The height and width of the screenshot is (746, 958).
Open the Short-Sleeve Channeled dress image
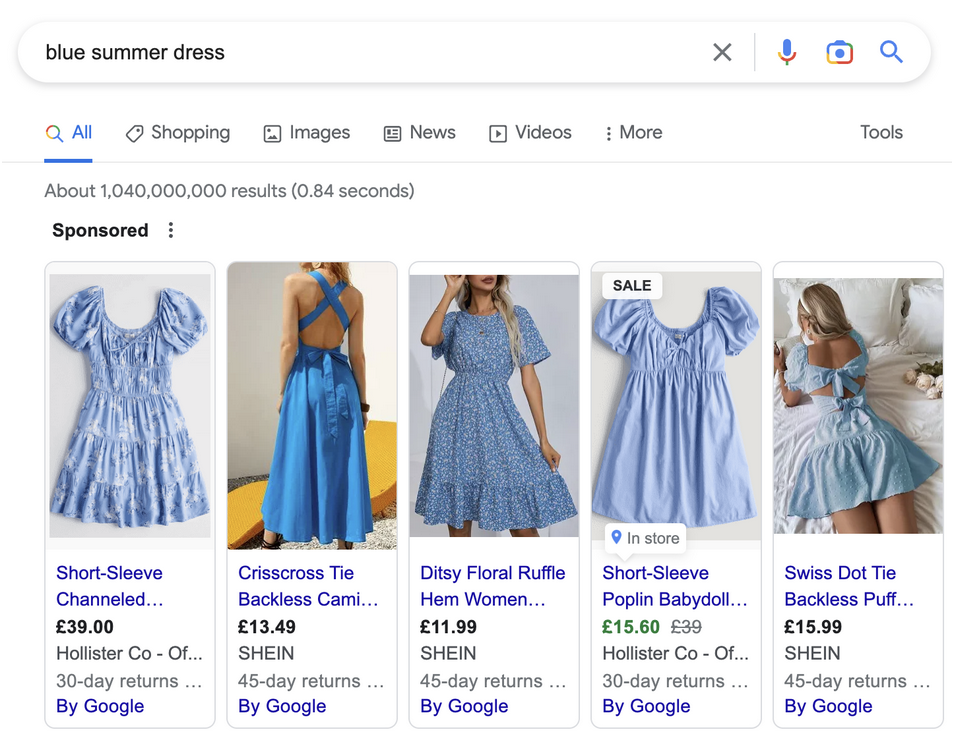(130, 406)
